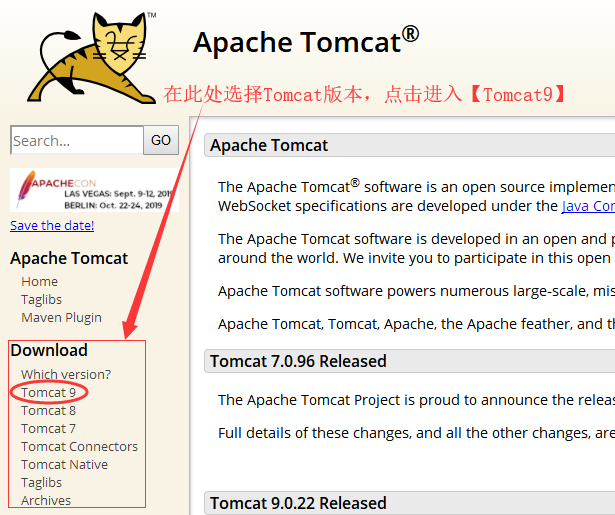
Task: Click the Apache Tomcat cat logo
Action: tap(92, 58)
